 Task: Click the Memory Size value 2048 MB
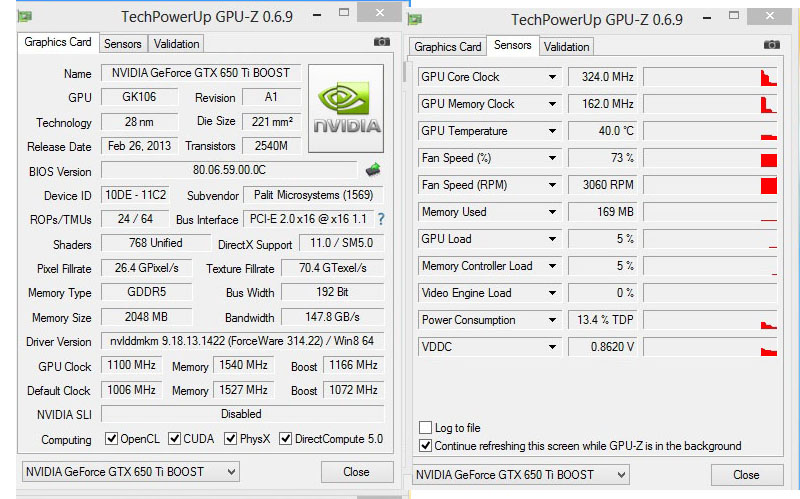tap(146, 317)
